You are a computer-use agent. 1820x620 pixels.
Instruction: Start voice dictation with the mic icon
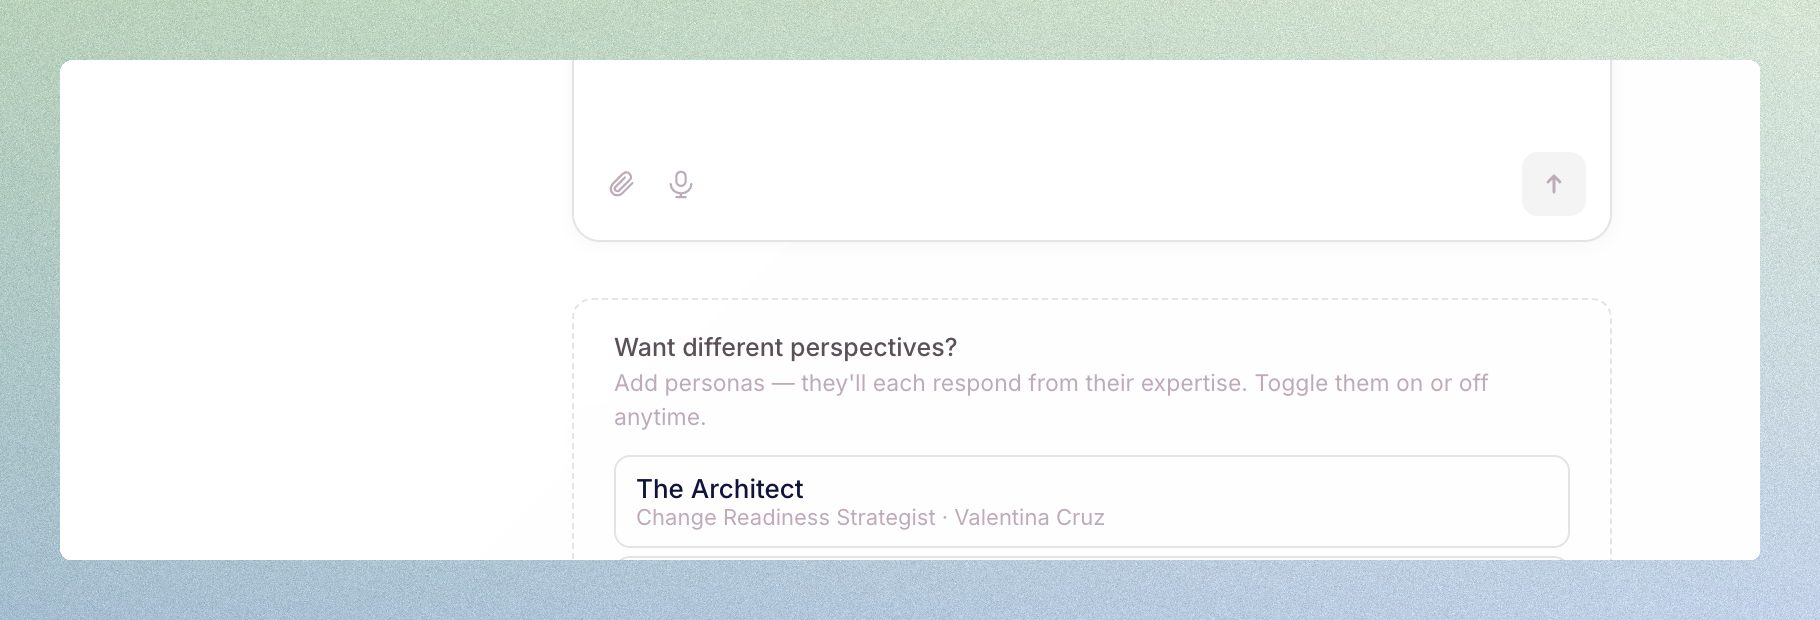point(681,184)
